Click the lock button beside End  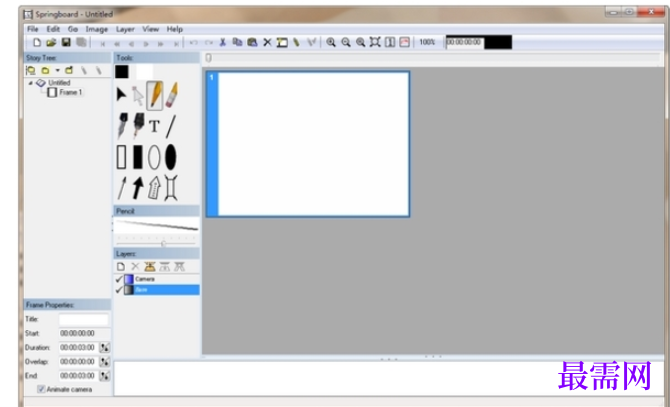[x=105, y=376]
